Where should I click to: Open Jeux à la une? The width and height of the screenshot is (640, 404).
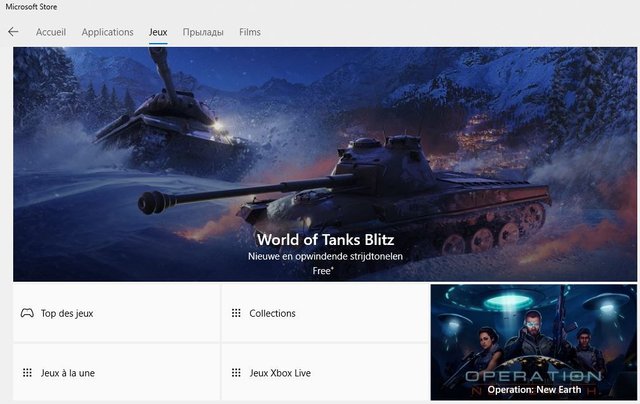tap(116, 372)
